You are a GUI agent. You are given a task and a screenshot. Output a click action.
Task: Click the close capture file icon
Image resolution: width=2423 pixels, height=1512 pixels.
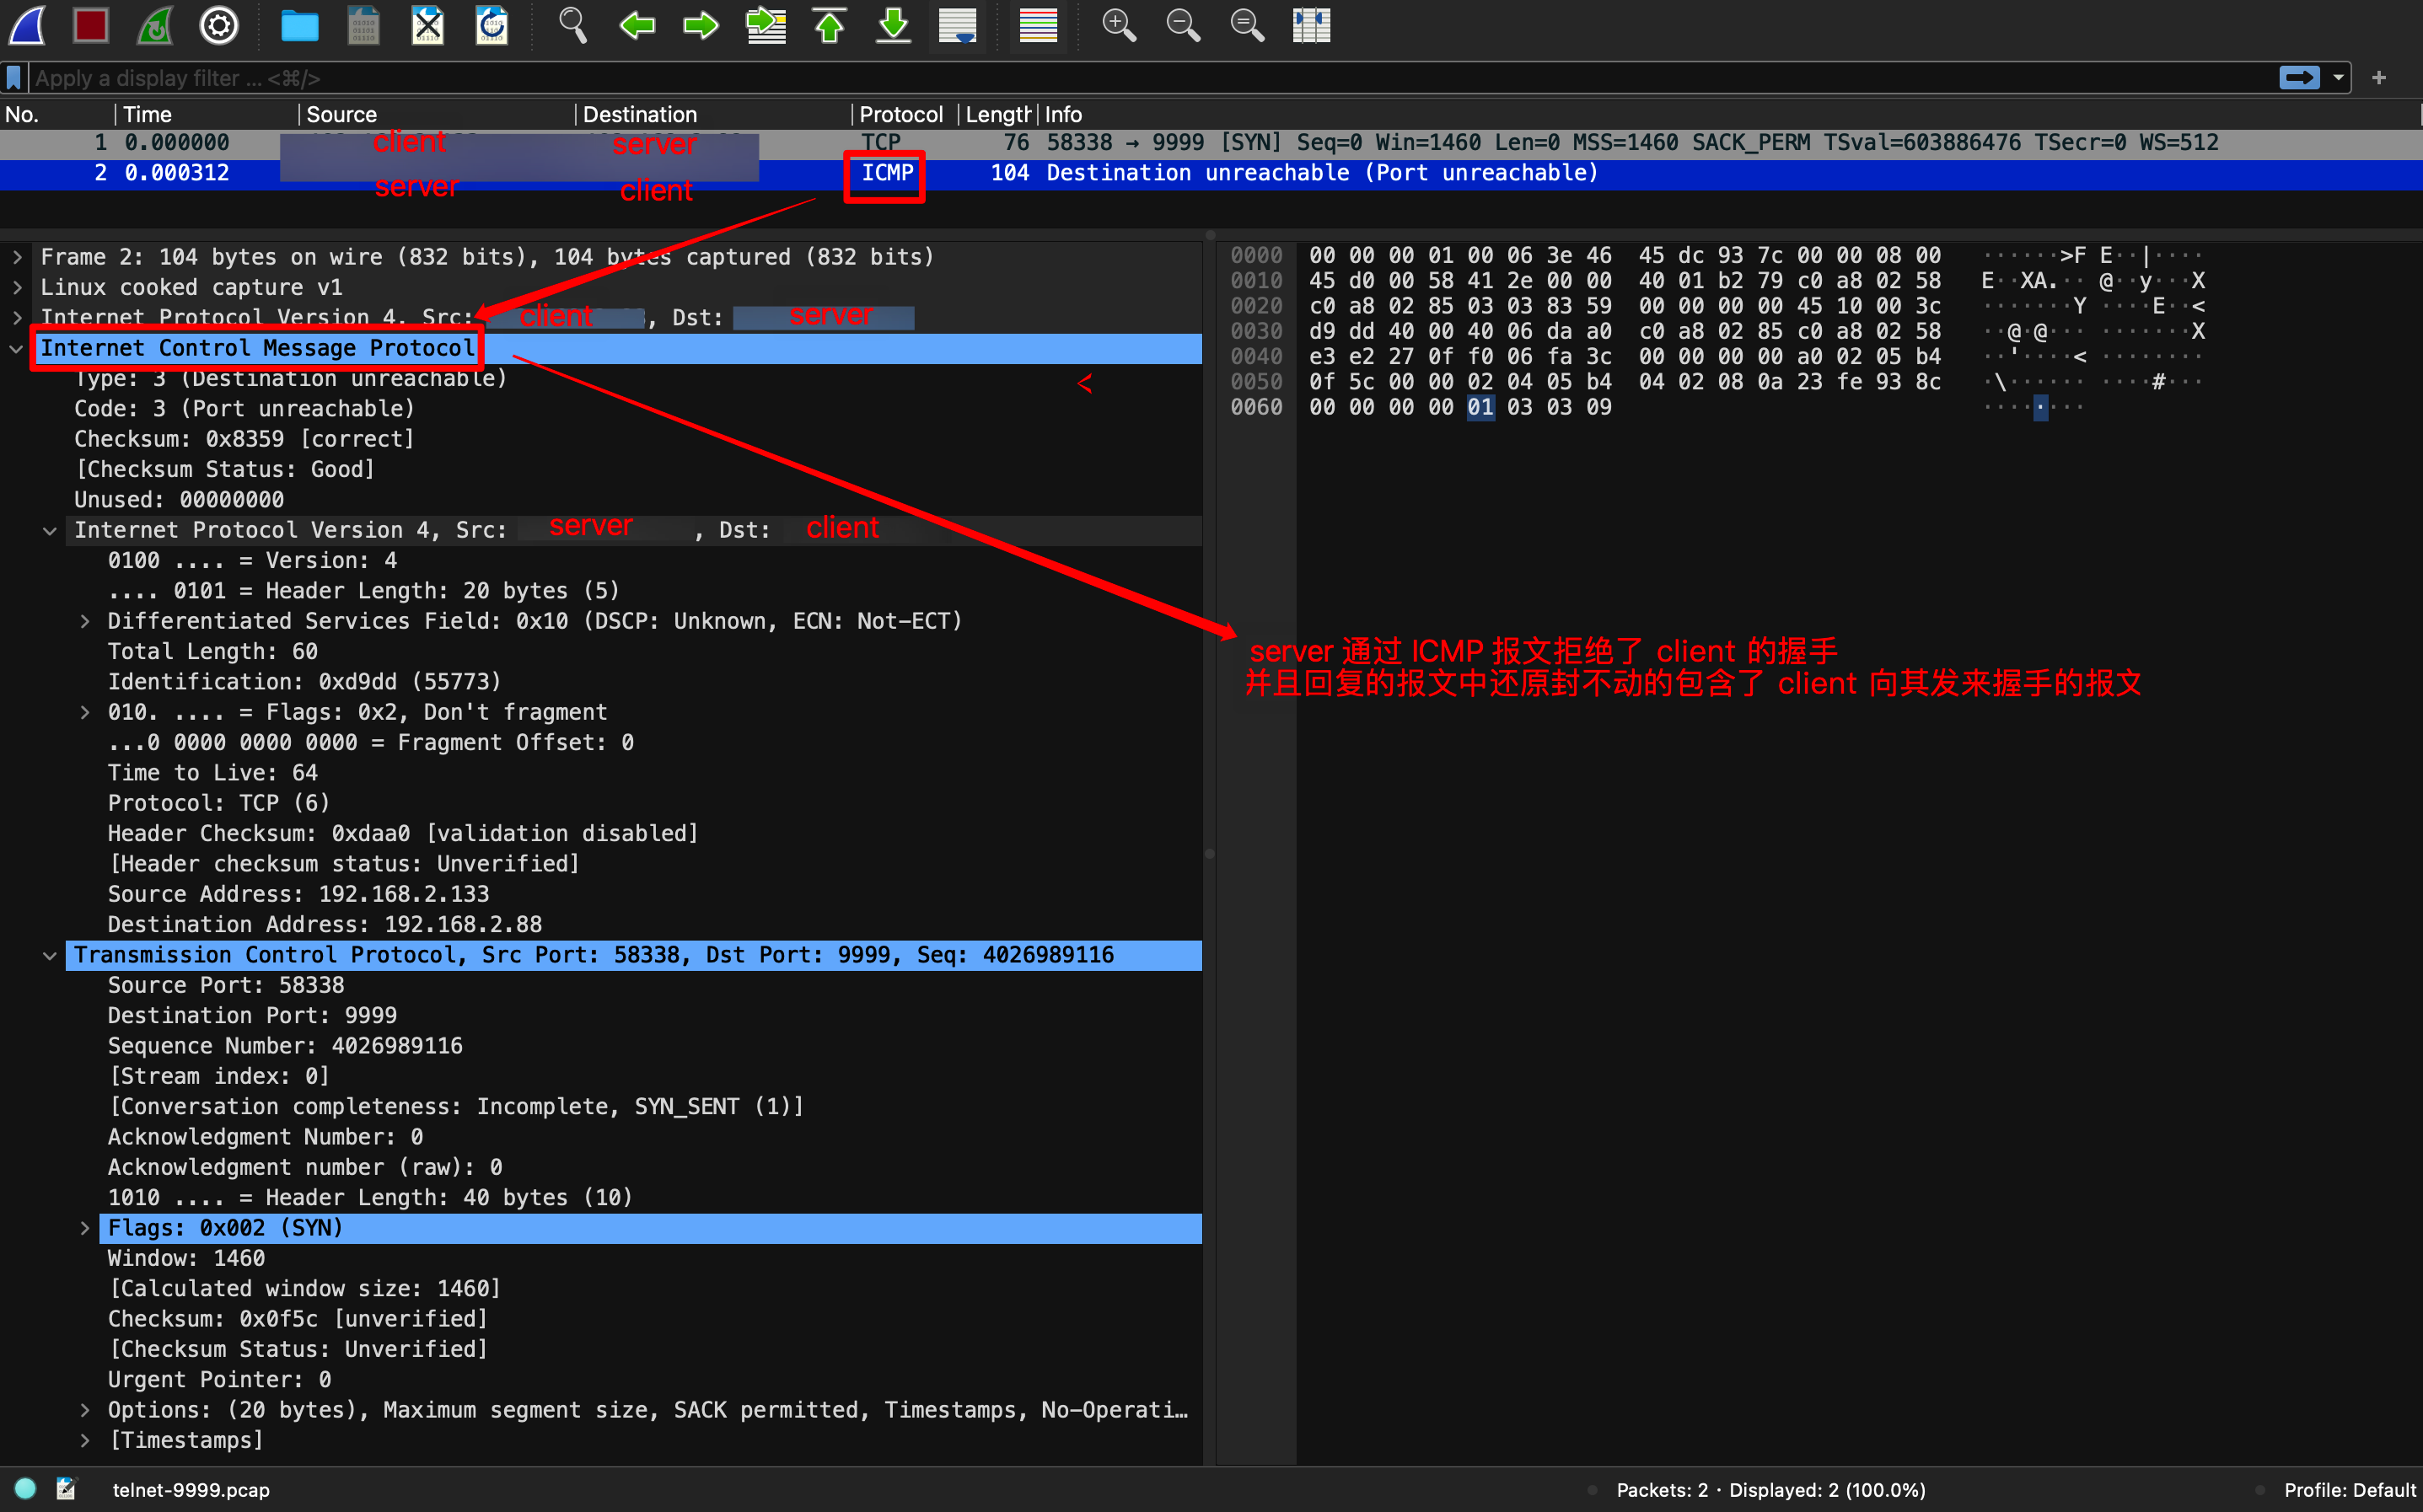[427, 25]
